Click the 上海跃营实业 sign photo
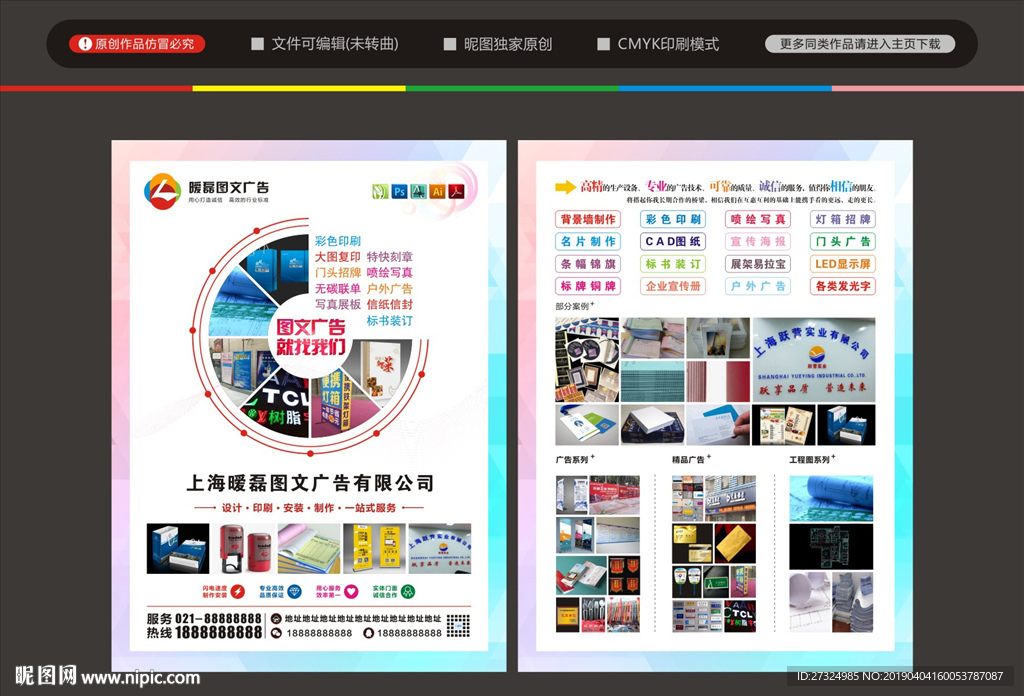 click(x=813, y=360)
